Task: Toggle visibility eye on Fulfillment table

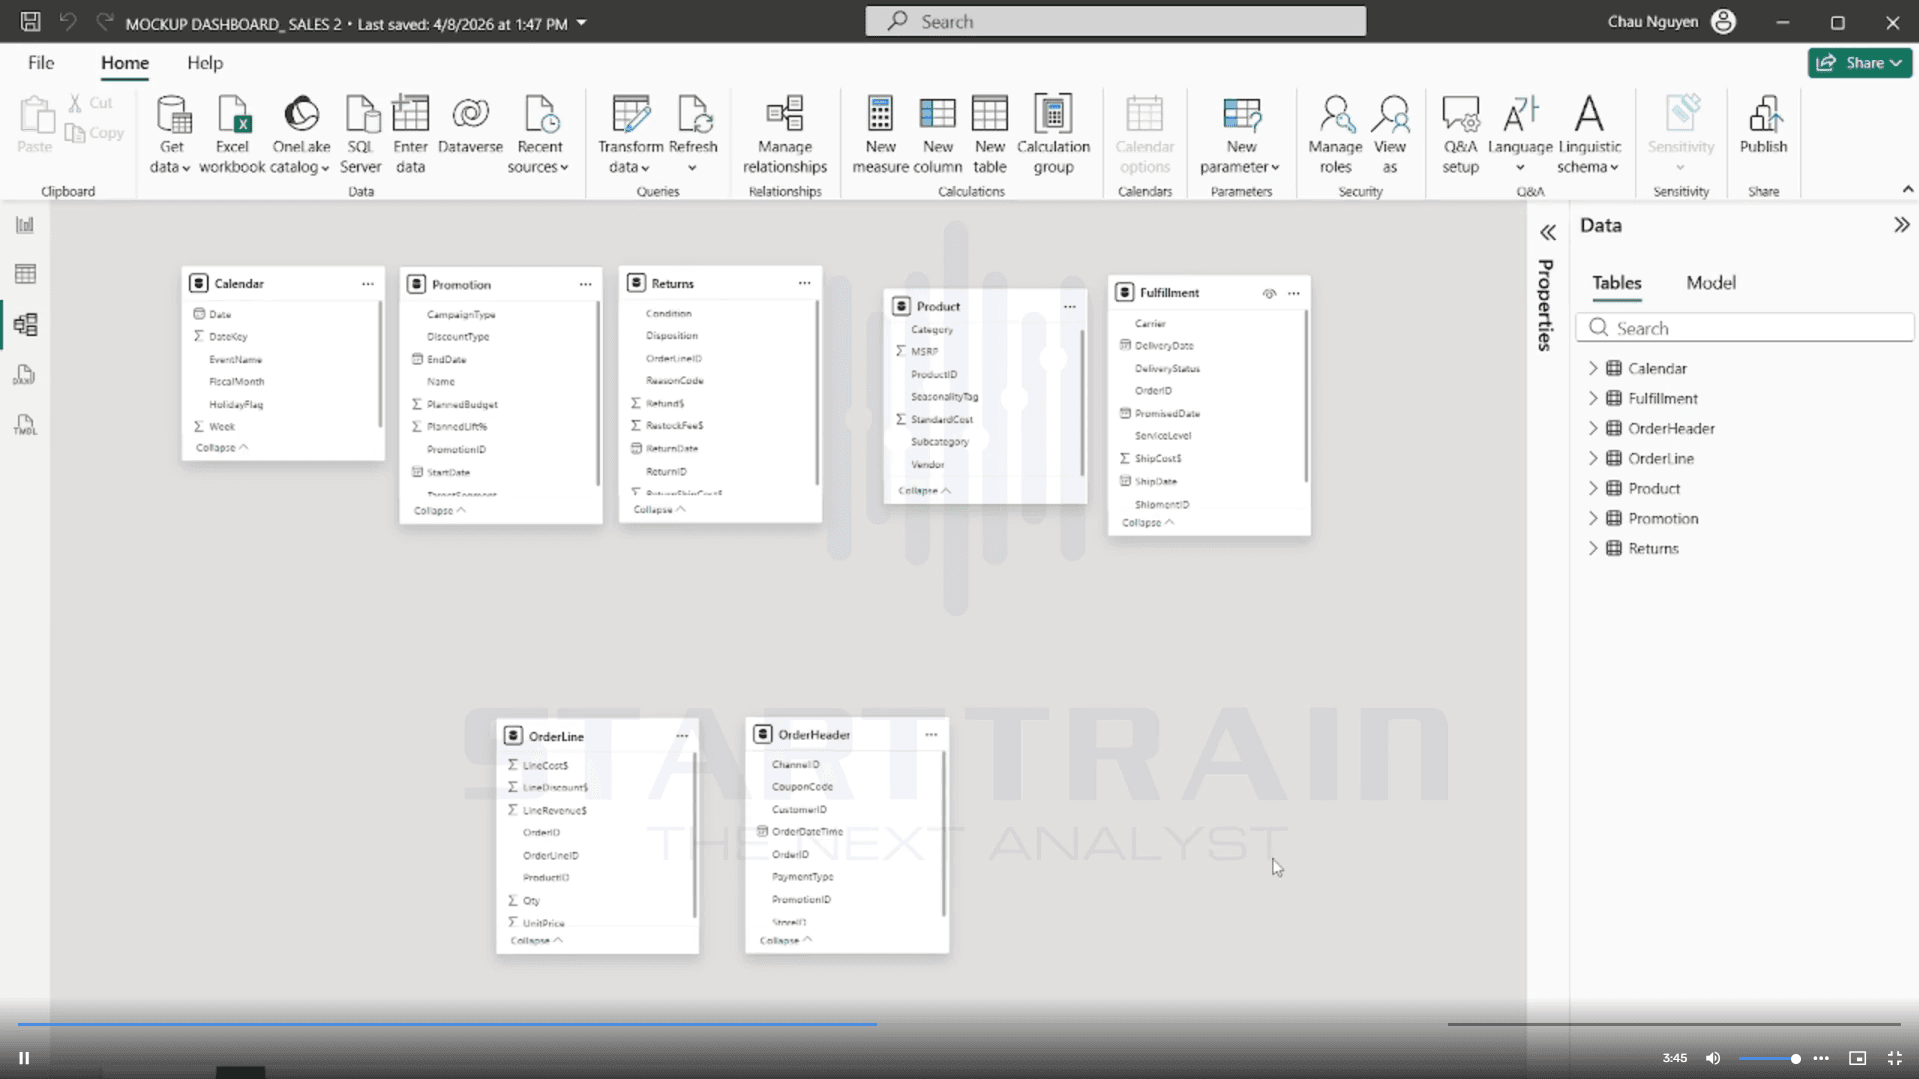Action: point(1269,293)
